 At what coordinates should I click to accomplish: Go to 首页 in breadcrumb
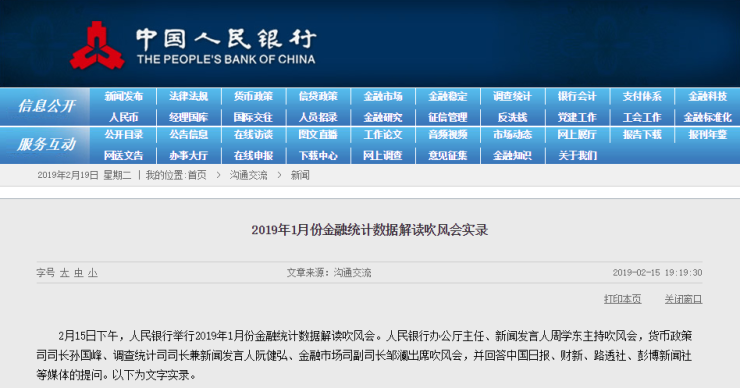pos(197,176)
